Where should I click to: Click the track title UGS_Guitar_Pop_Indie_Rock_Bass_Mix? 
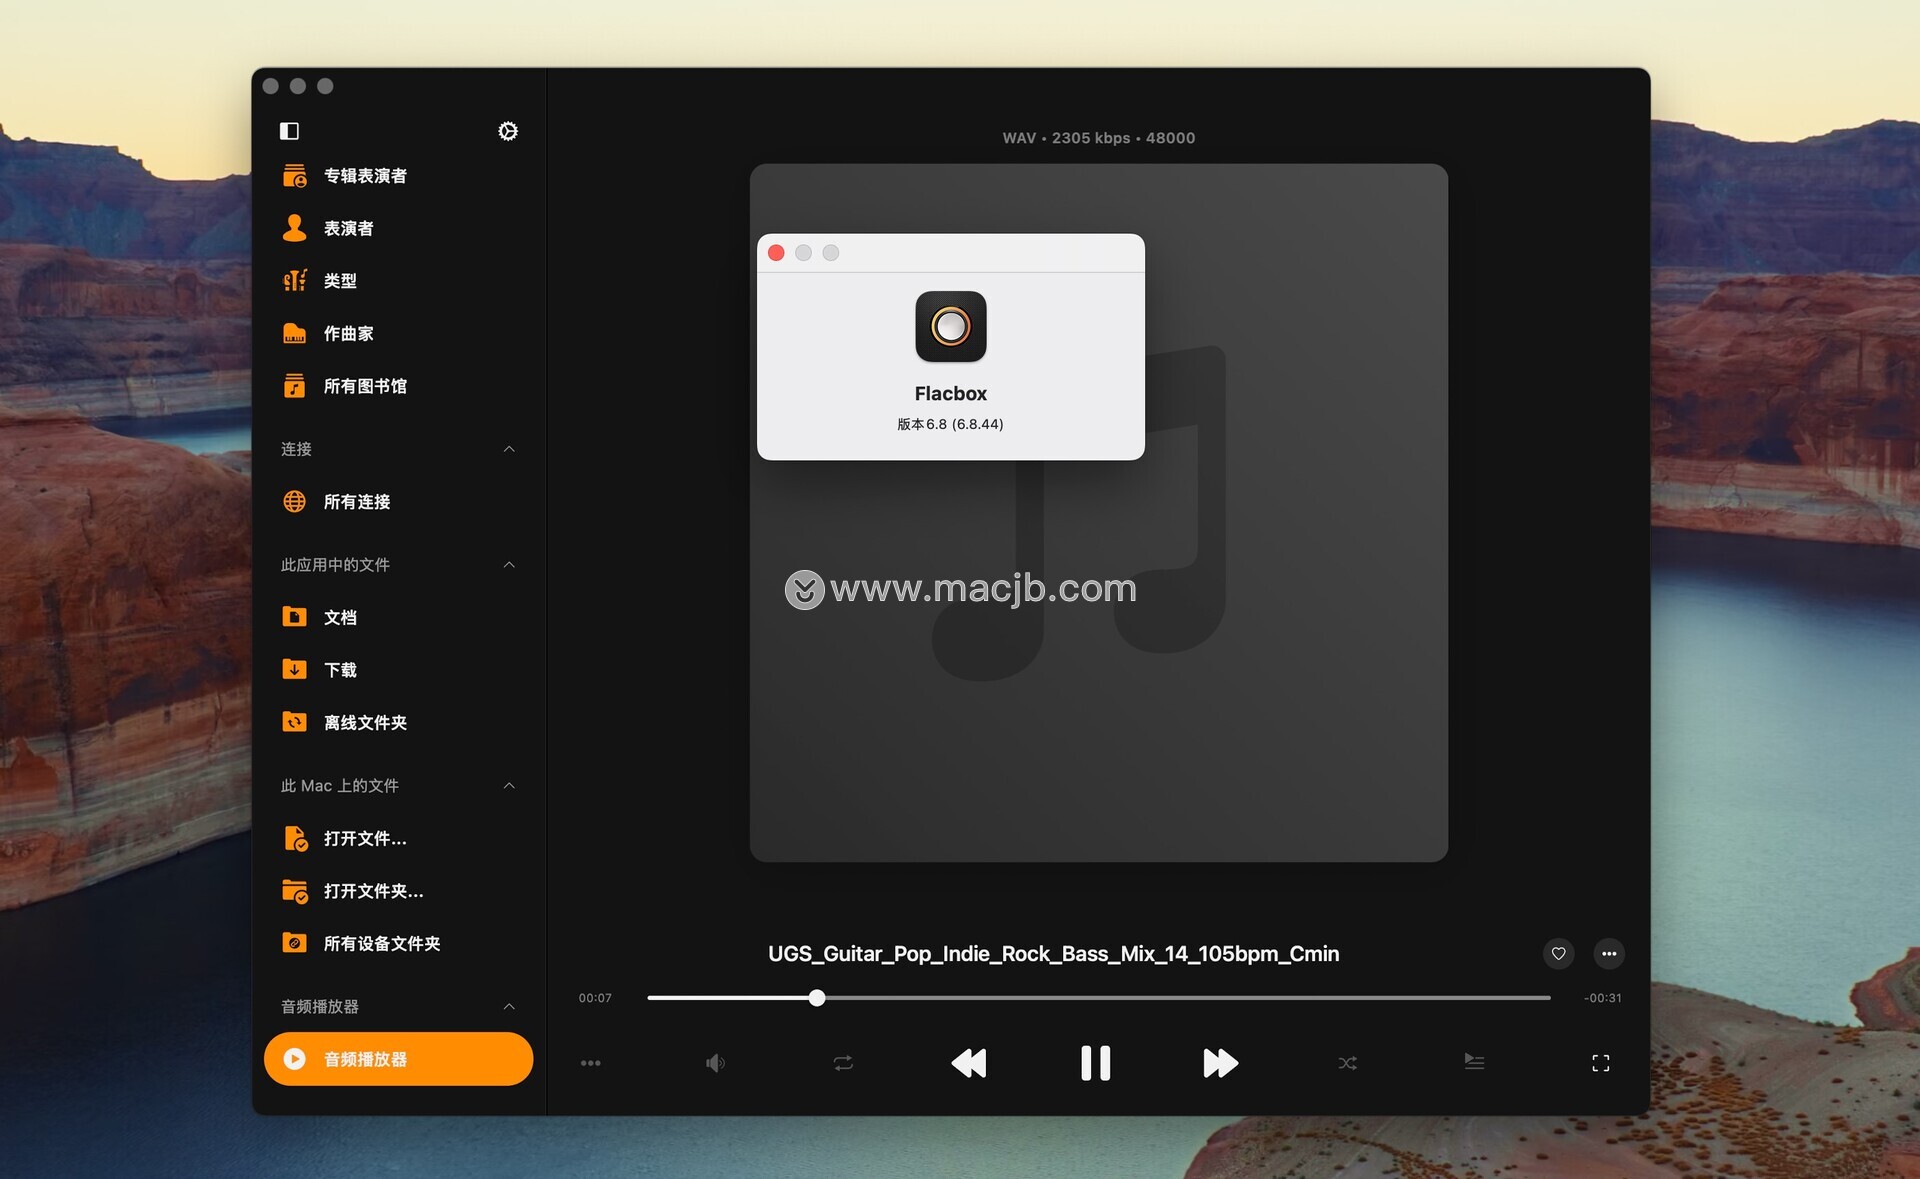[1053, 954]
